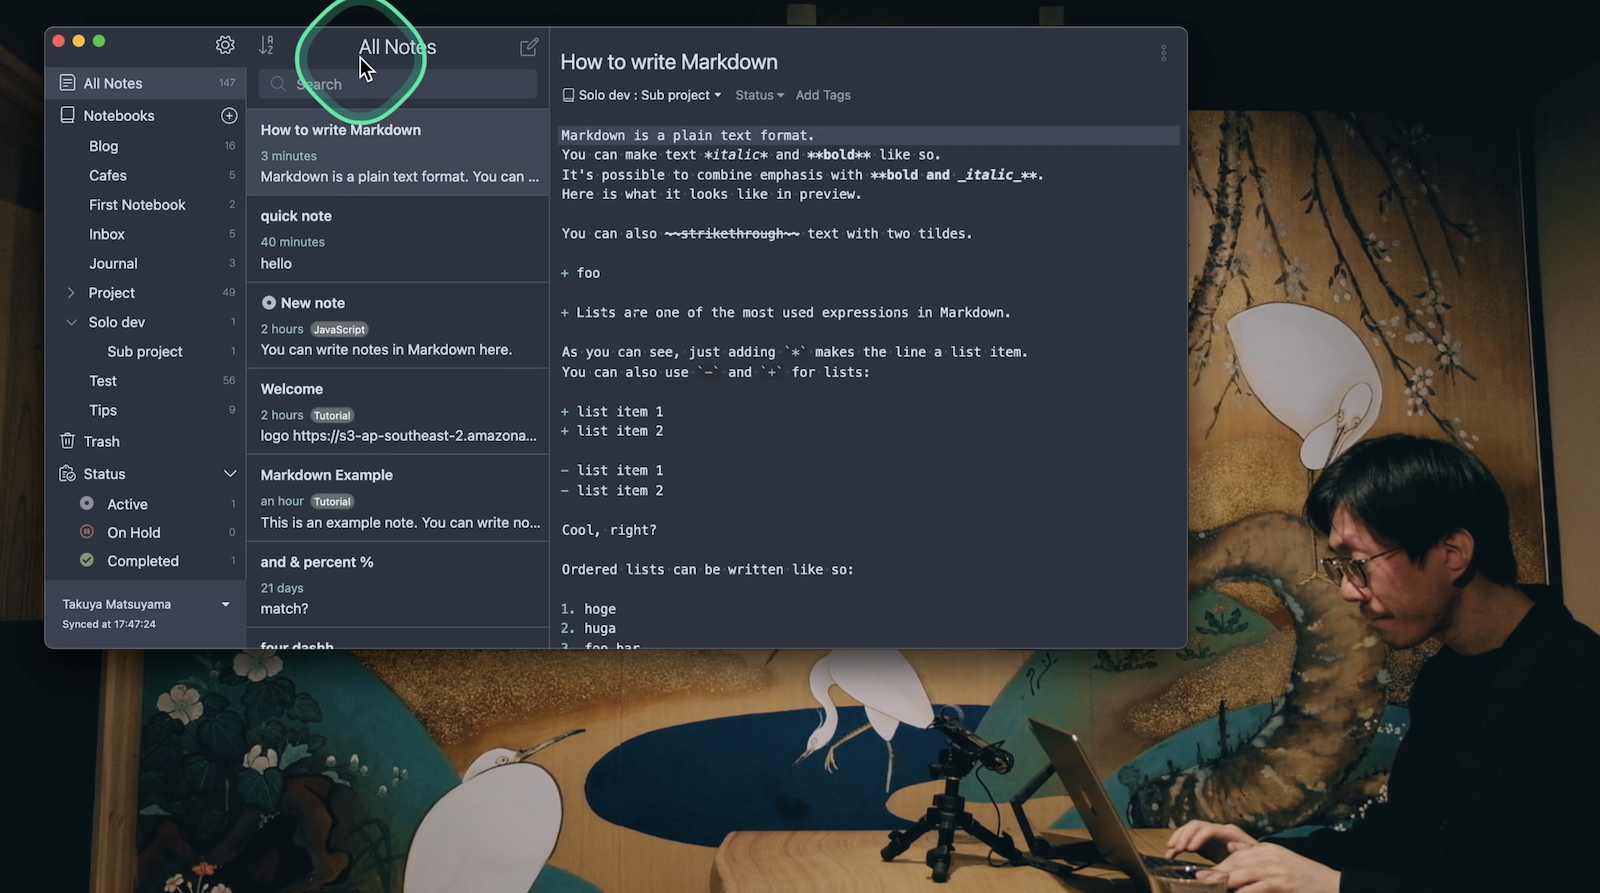1600x893 pixels.
Task: Open the note's three-dot more menu
Action: [1163, 53]
